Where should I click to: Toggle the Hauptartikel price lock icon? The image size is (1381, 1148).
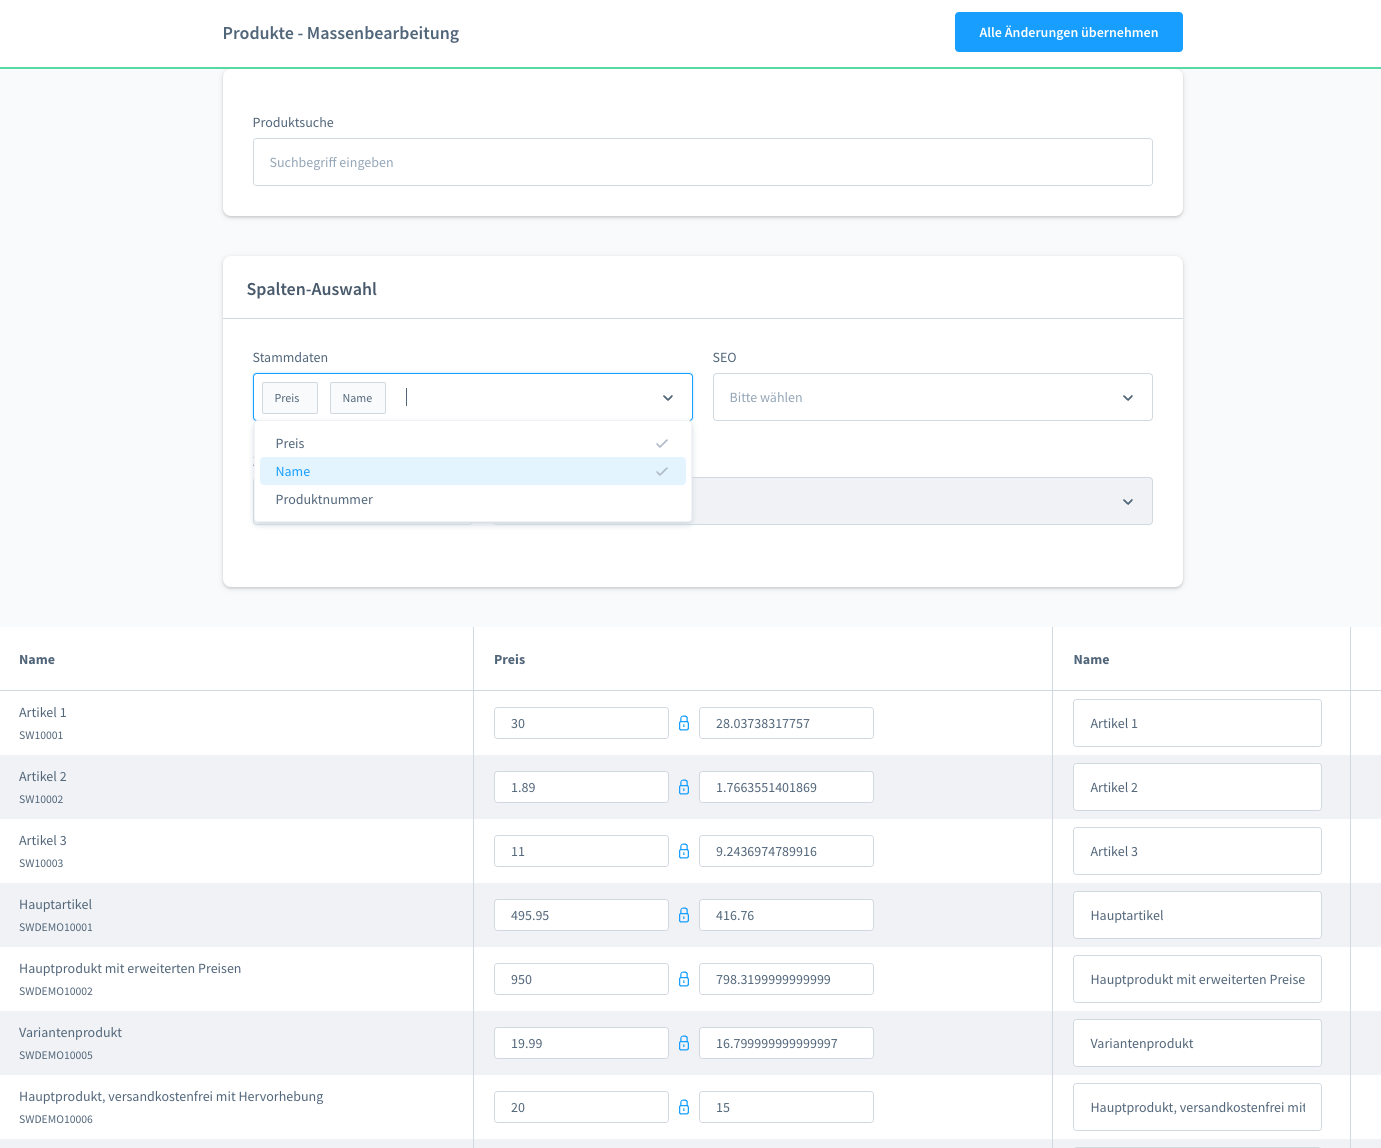click(684, 915)
